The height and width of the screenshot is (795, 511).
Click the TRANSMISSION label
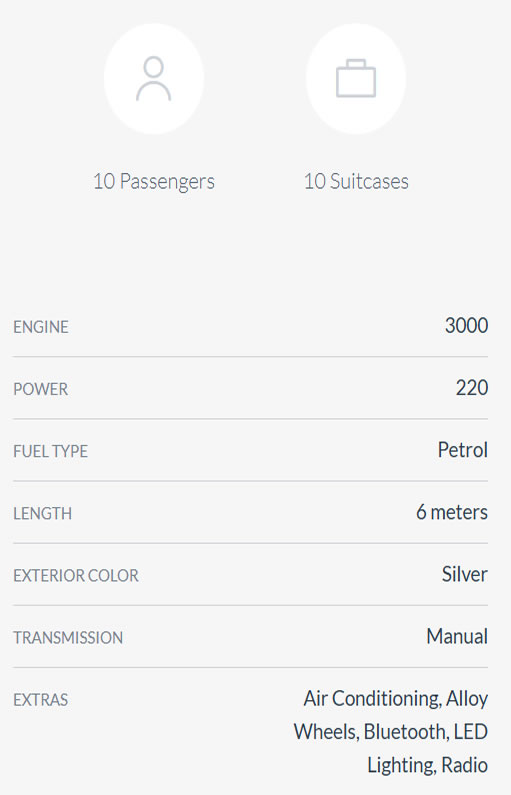point(68,638)
